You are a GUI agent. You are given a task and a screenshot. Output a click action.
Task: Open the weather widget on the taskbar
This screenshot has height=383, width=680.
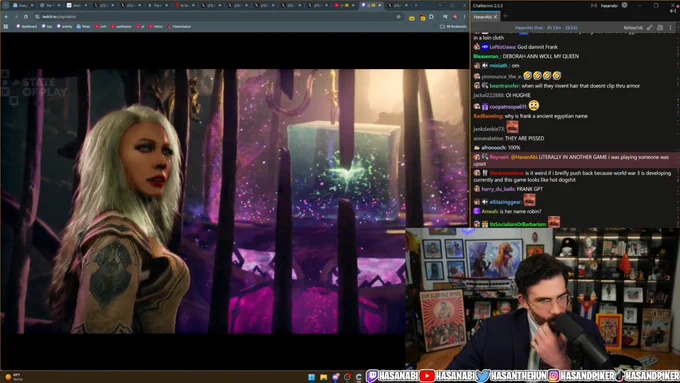tap(13, 377)
